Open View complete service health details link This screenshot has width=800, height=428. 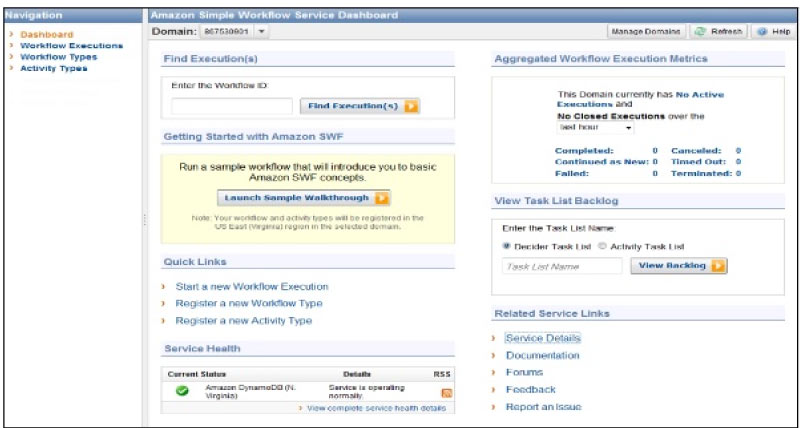pos(377,408)
